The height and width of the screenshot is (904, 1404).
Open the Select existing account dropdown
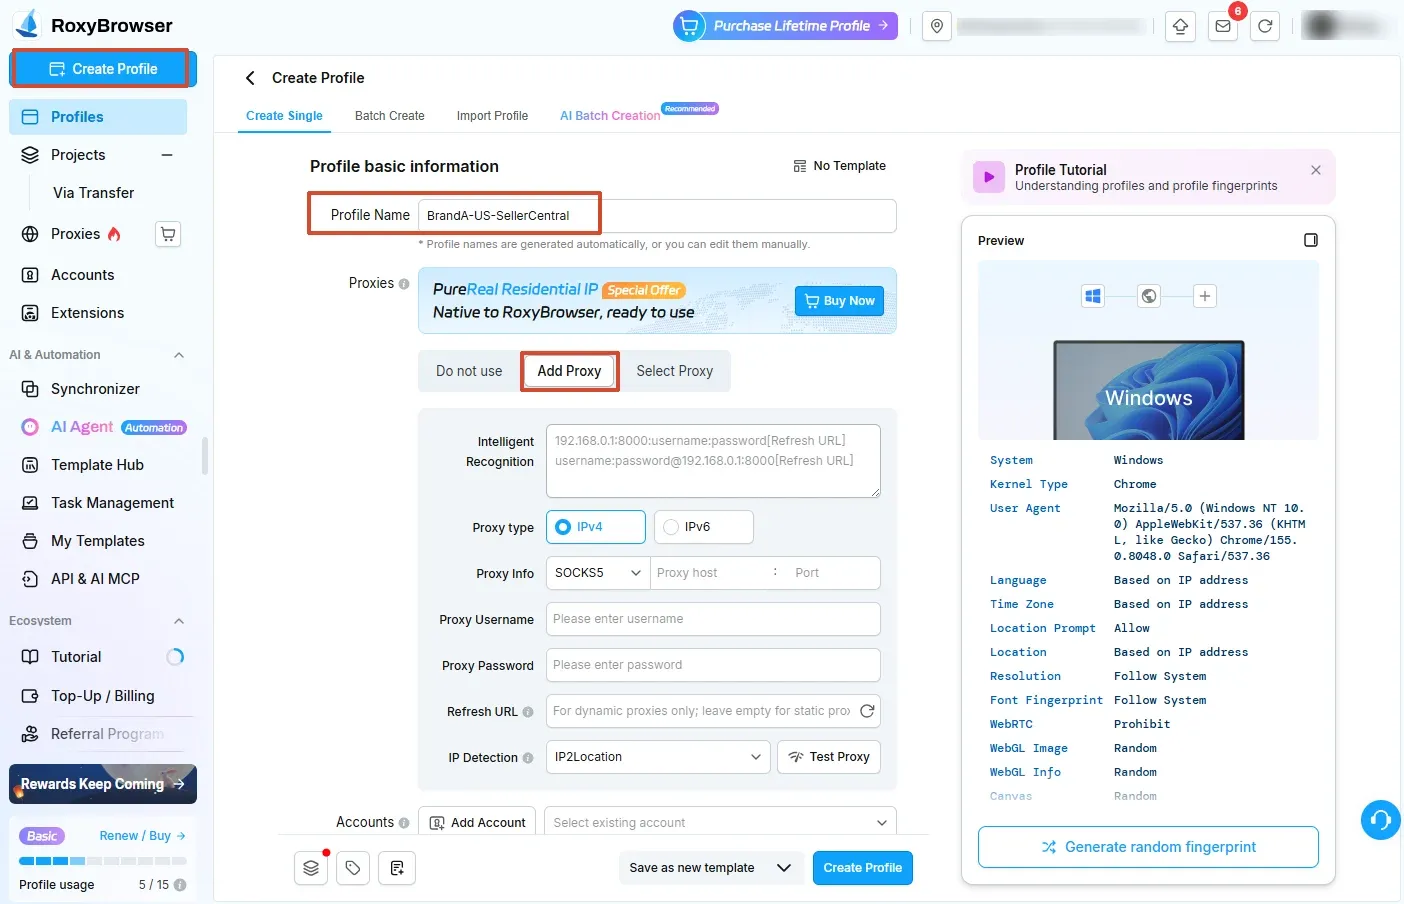pyautogui.click(x=721, y=823)
